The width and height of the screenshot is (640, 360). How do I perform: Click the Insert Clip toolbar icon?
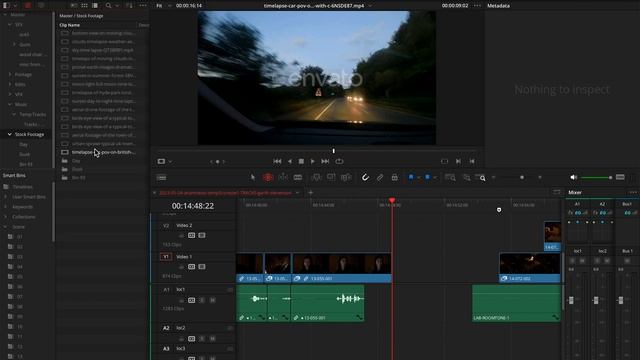[316, 177]
